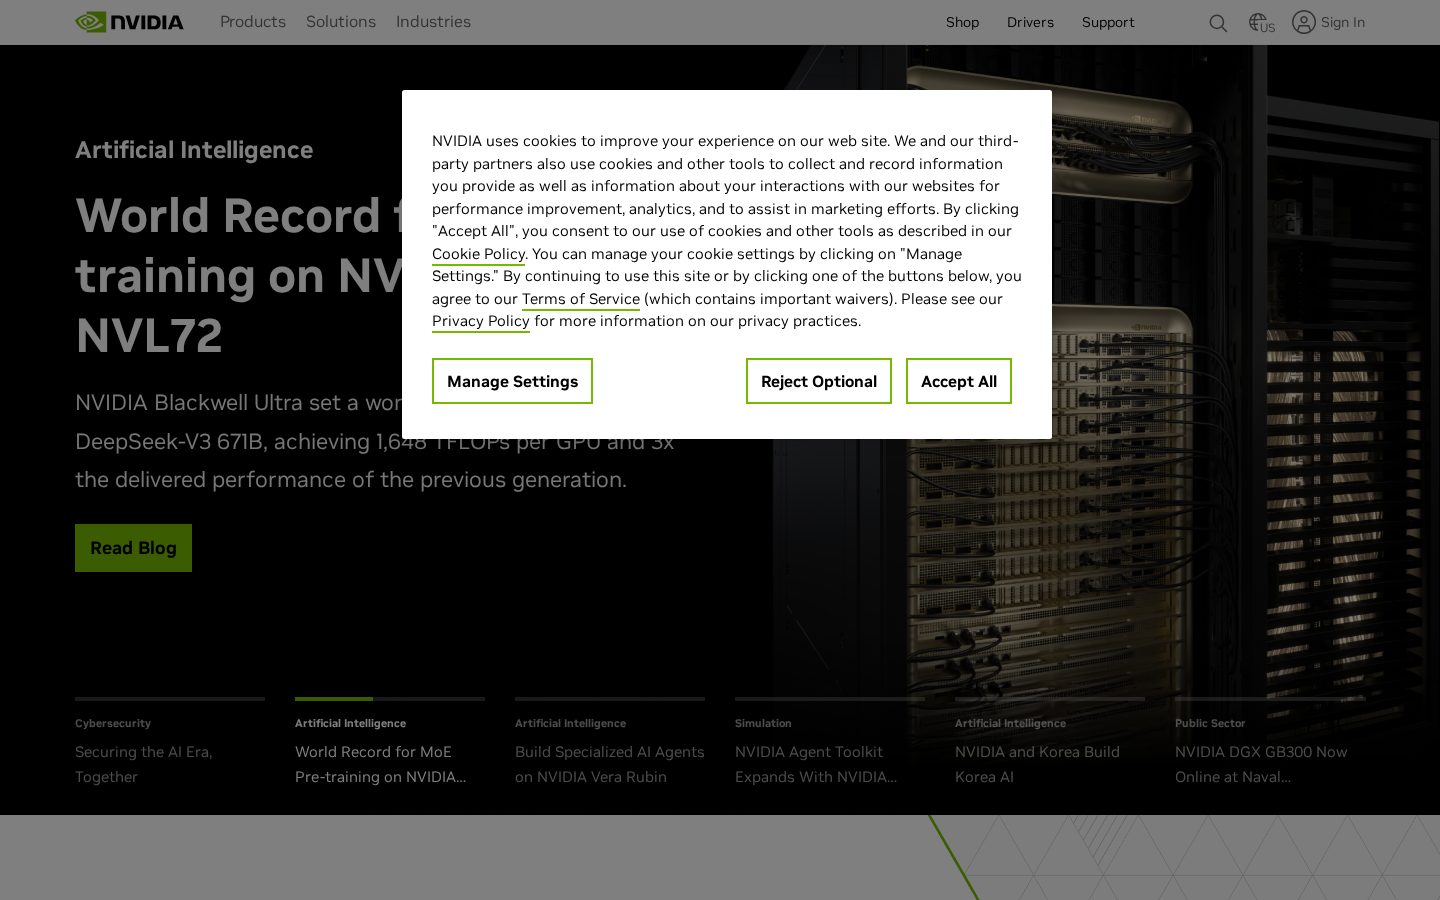The height and width of the screenshot is (900, 1440).
Task: Select the NVIDIA DGX GB300 slide
Action: tap(1270, 742)
